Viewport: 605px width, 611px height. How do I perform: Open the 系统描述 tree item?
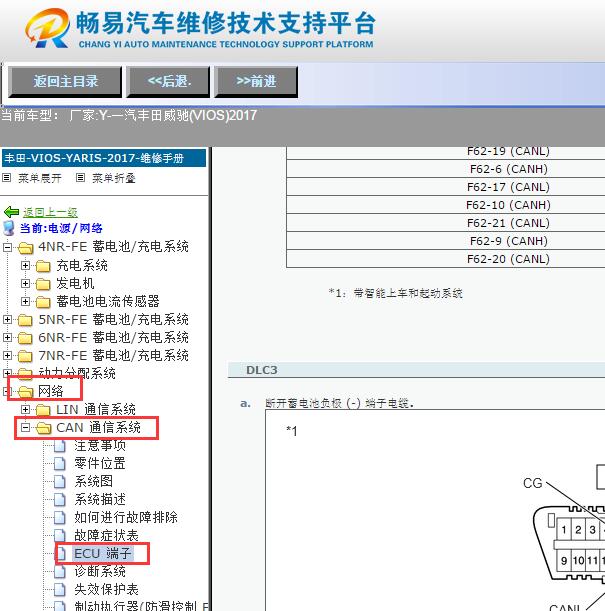tap(100, 499)
